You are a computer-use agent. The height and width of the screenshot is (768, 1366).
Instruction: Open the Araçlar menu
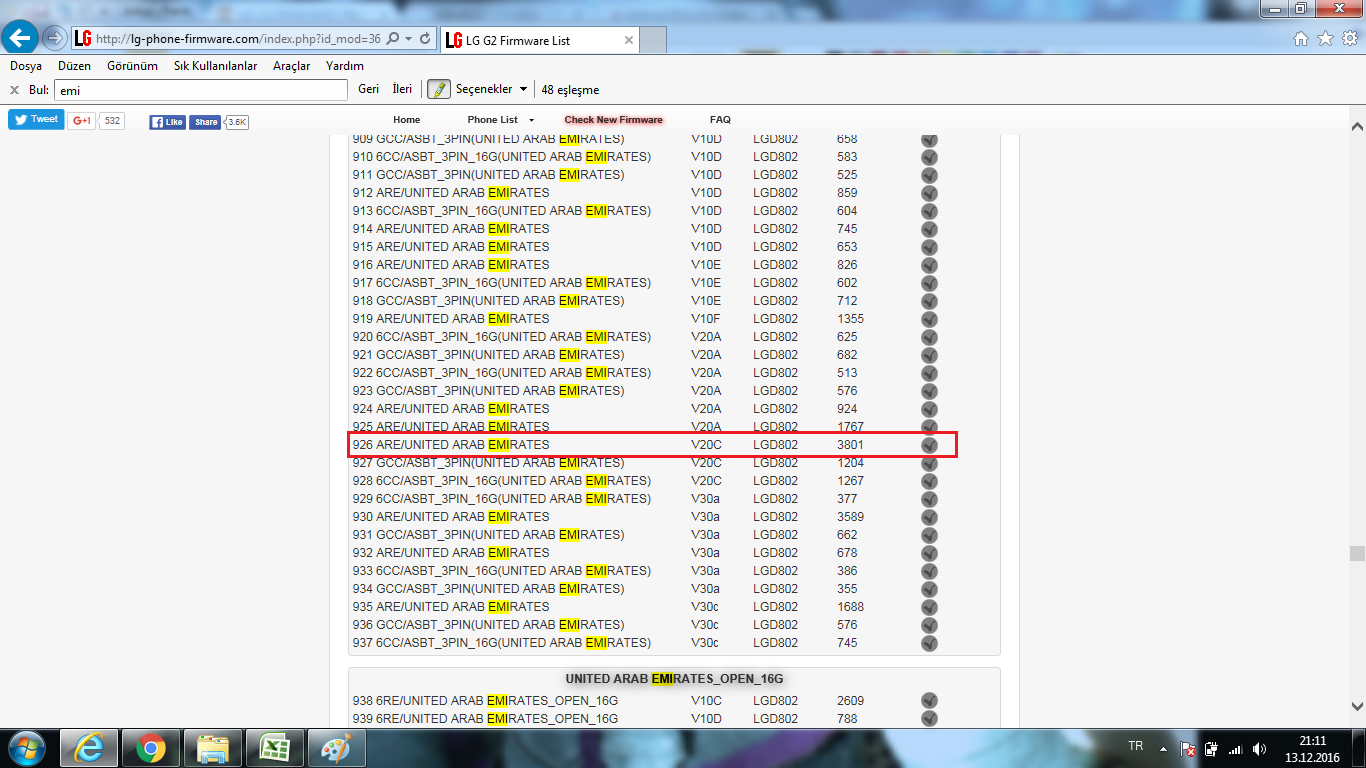[x=292, y=66]
